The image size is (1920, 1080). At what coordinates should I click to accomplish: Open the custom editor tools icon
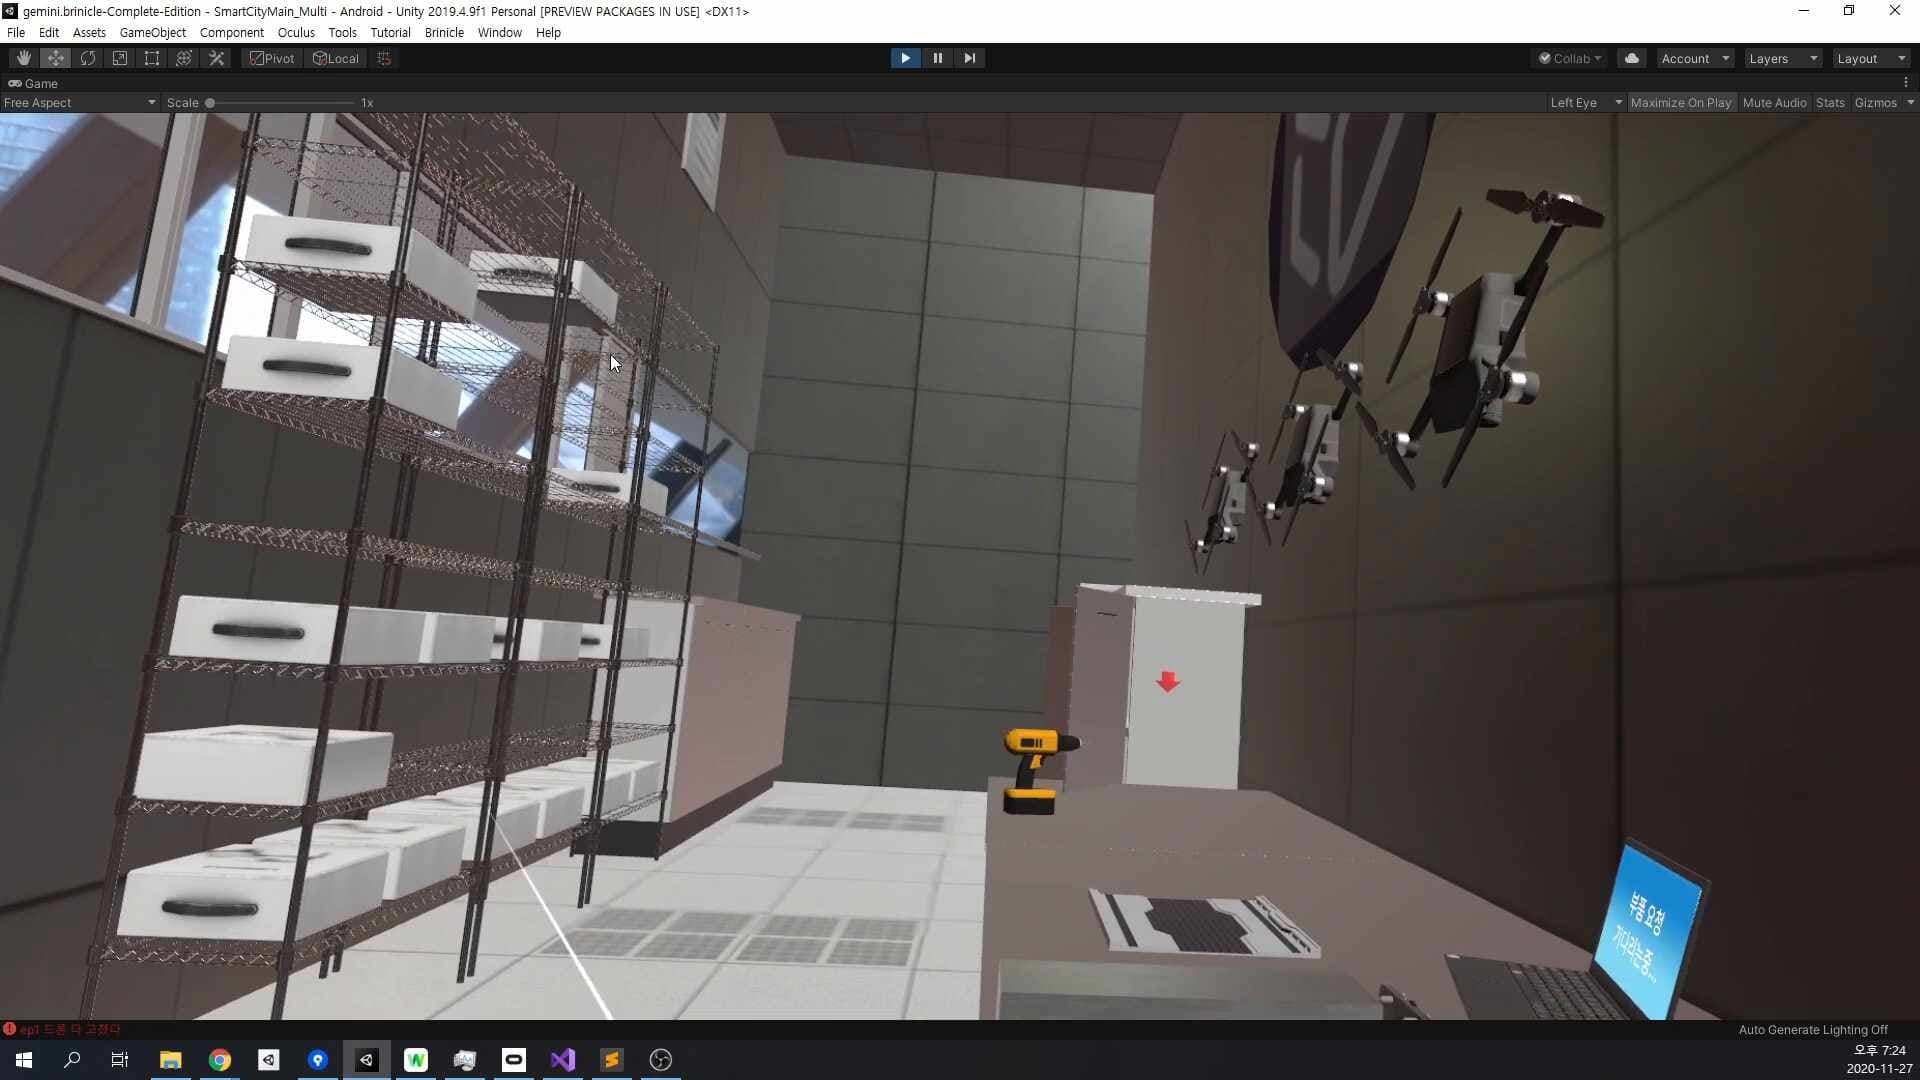coord(216,58)
